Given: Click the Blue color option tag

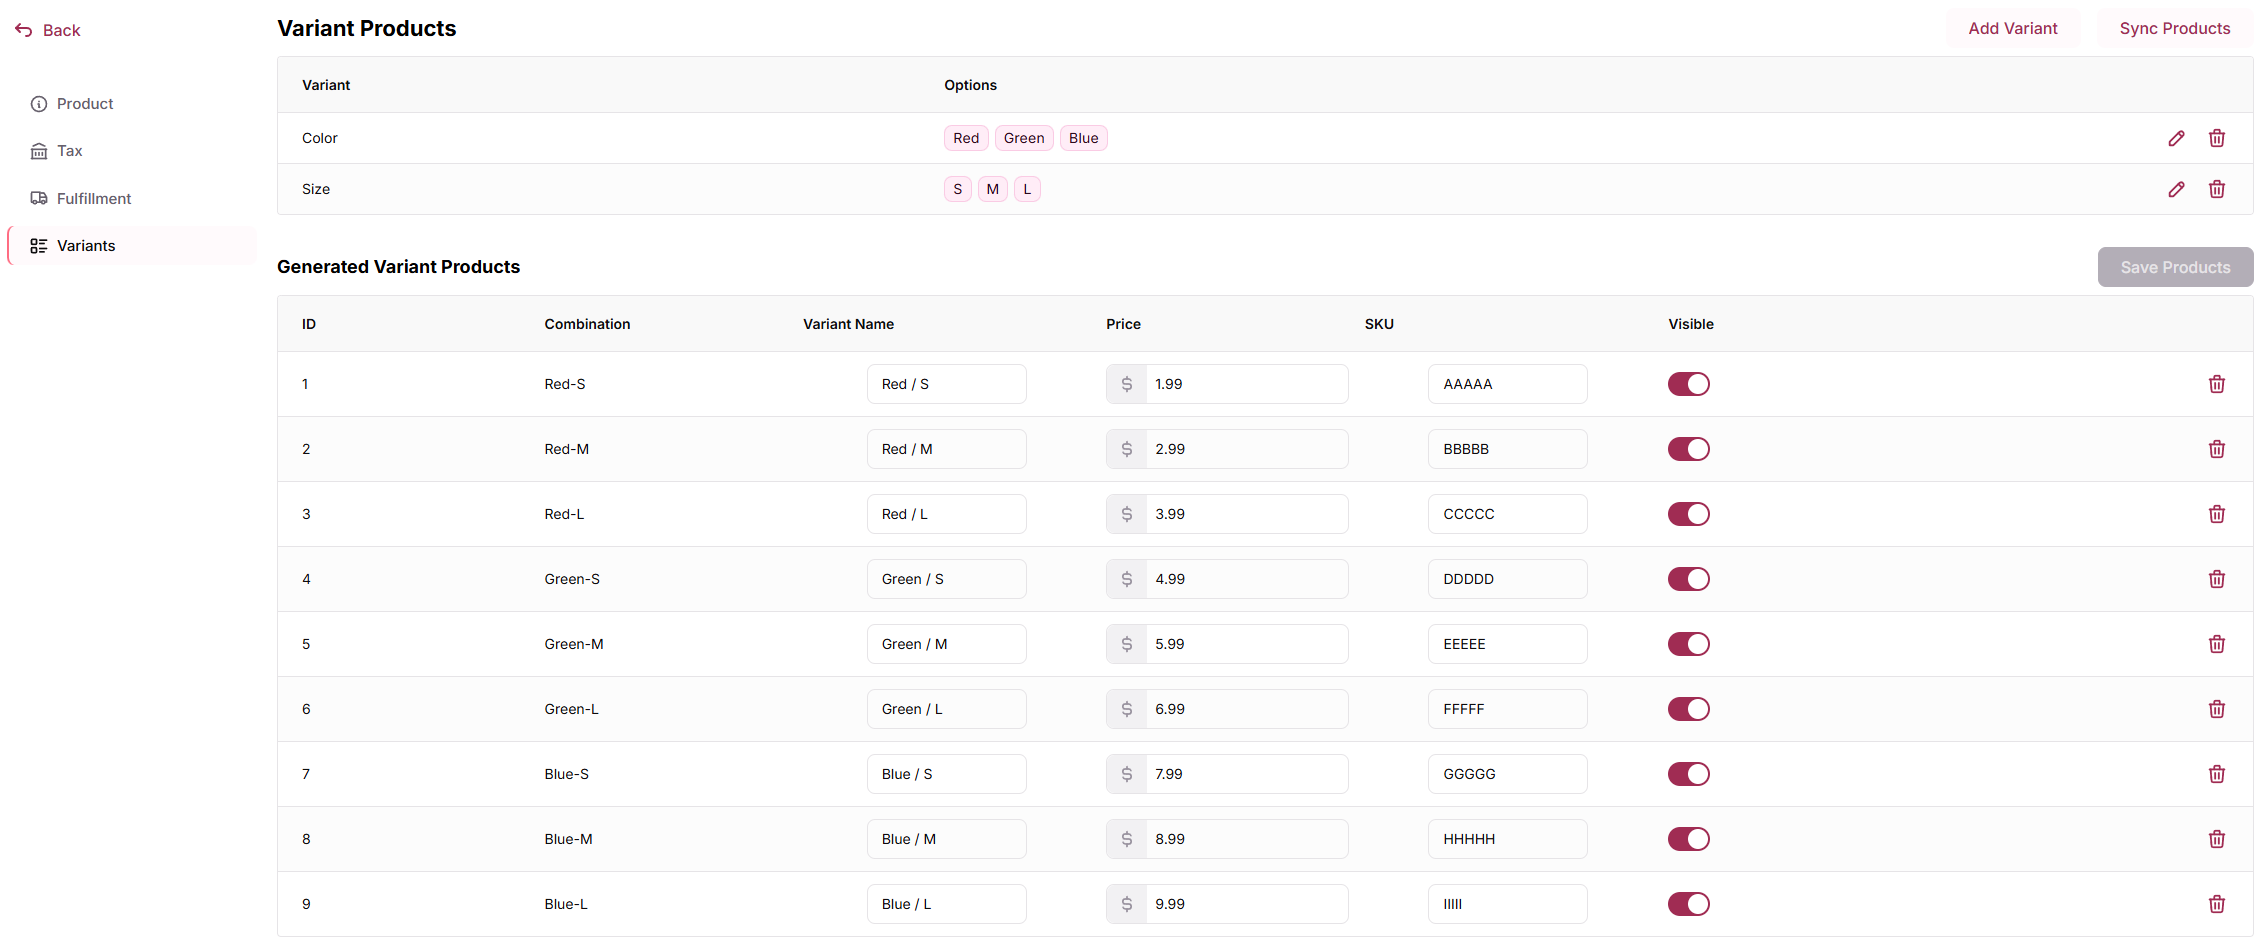Looking at the screenshot, I should pyautogui.click(x=1083, y=138).
